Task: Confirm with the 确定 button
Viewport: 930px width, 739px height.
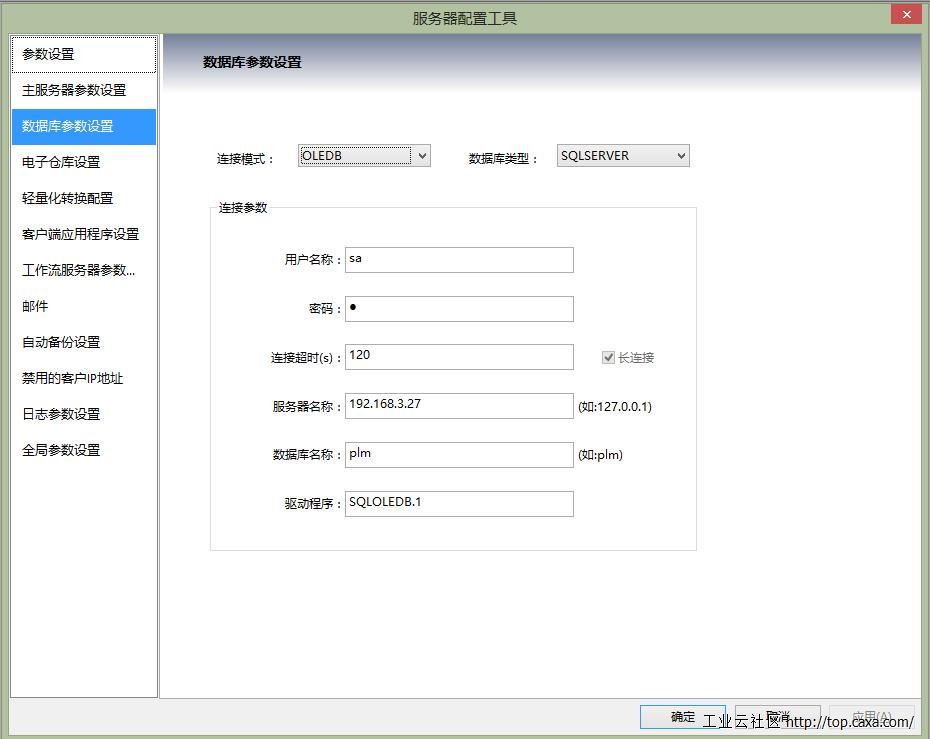Action: 682,717
